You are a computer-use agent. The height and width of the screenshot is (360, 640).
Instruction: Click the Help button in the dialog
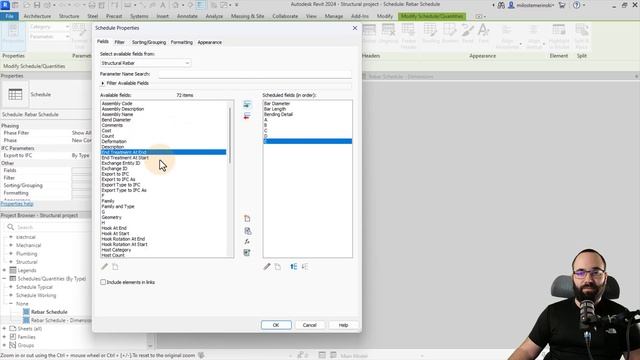(343, 325)
